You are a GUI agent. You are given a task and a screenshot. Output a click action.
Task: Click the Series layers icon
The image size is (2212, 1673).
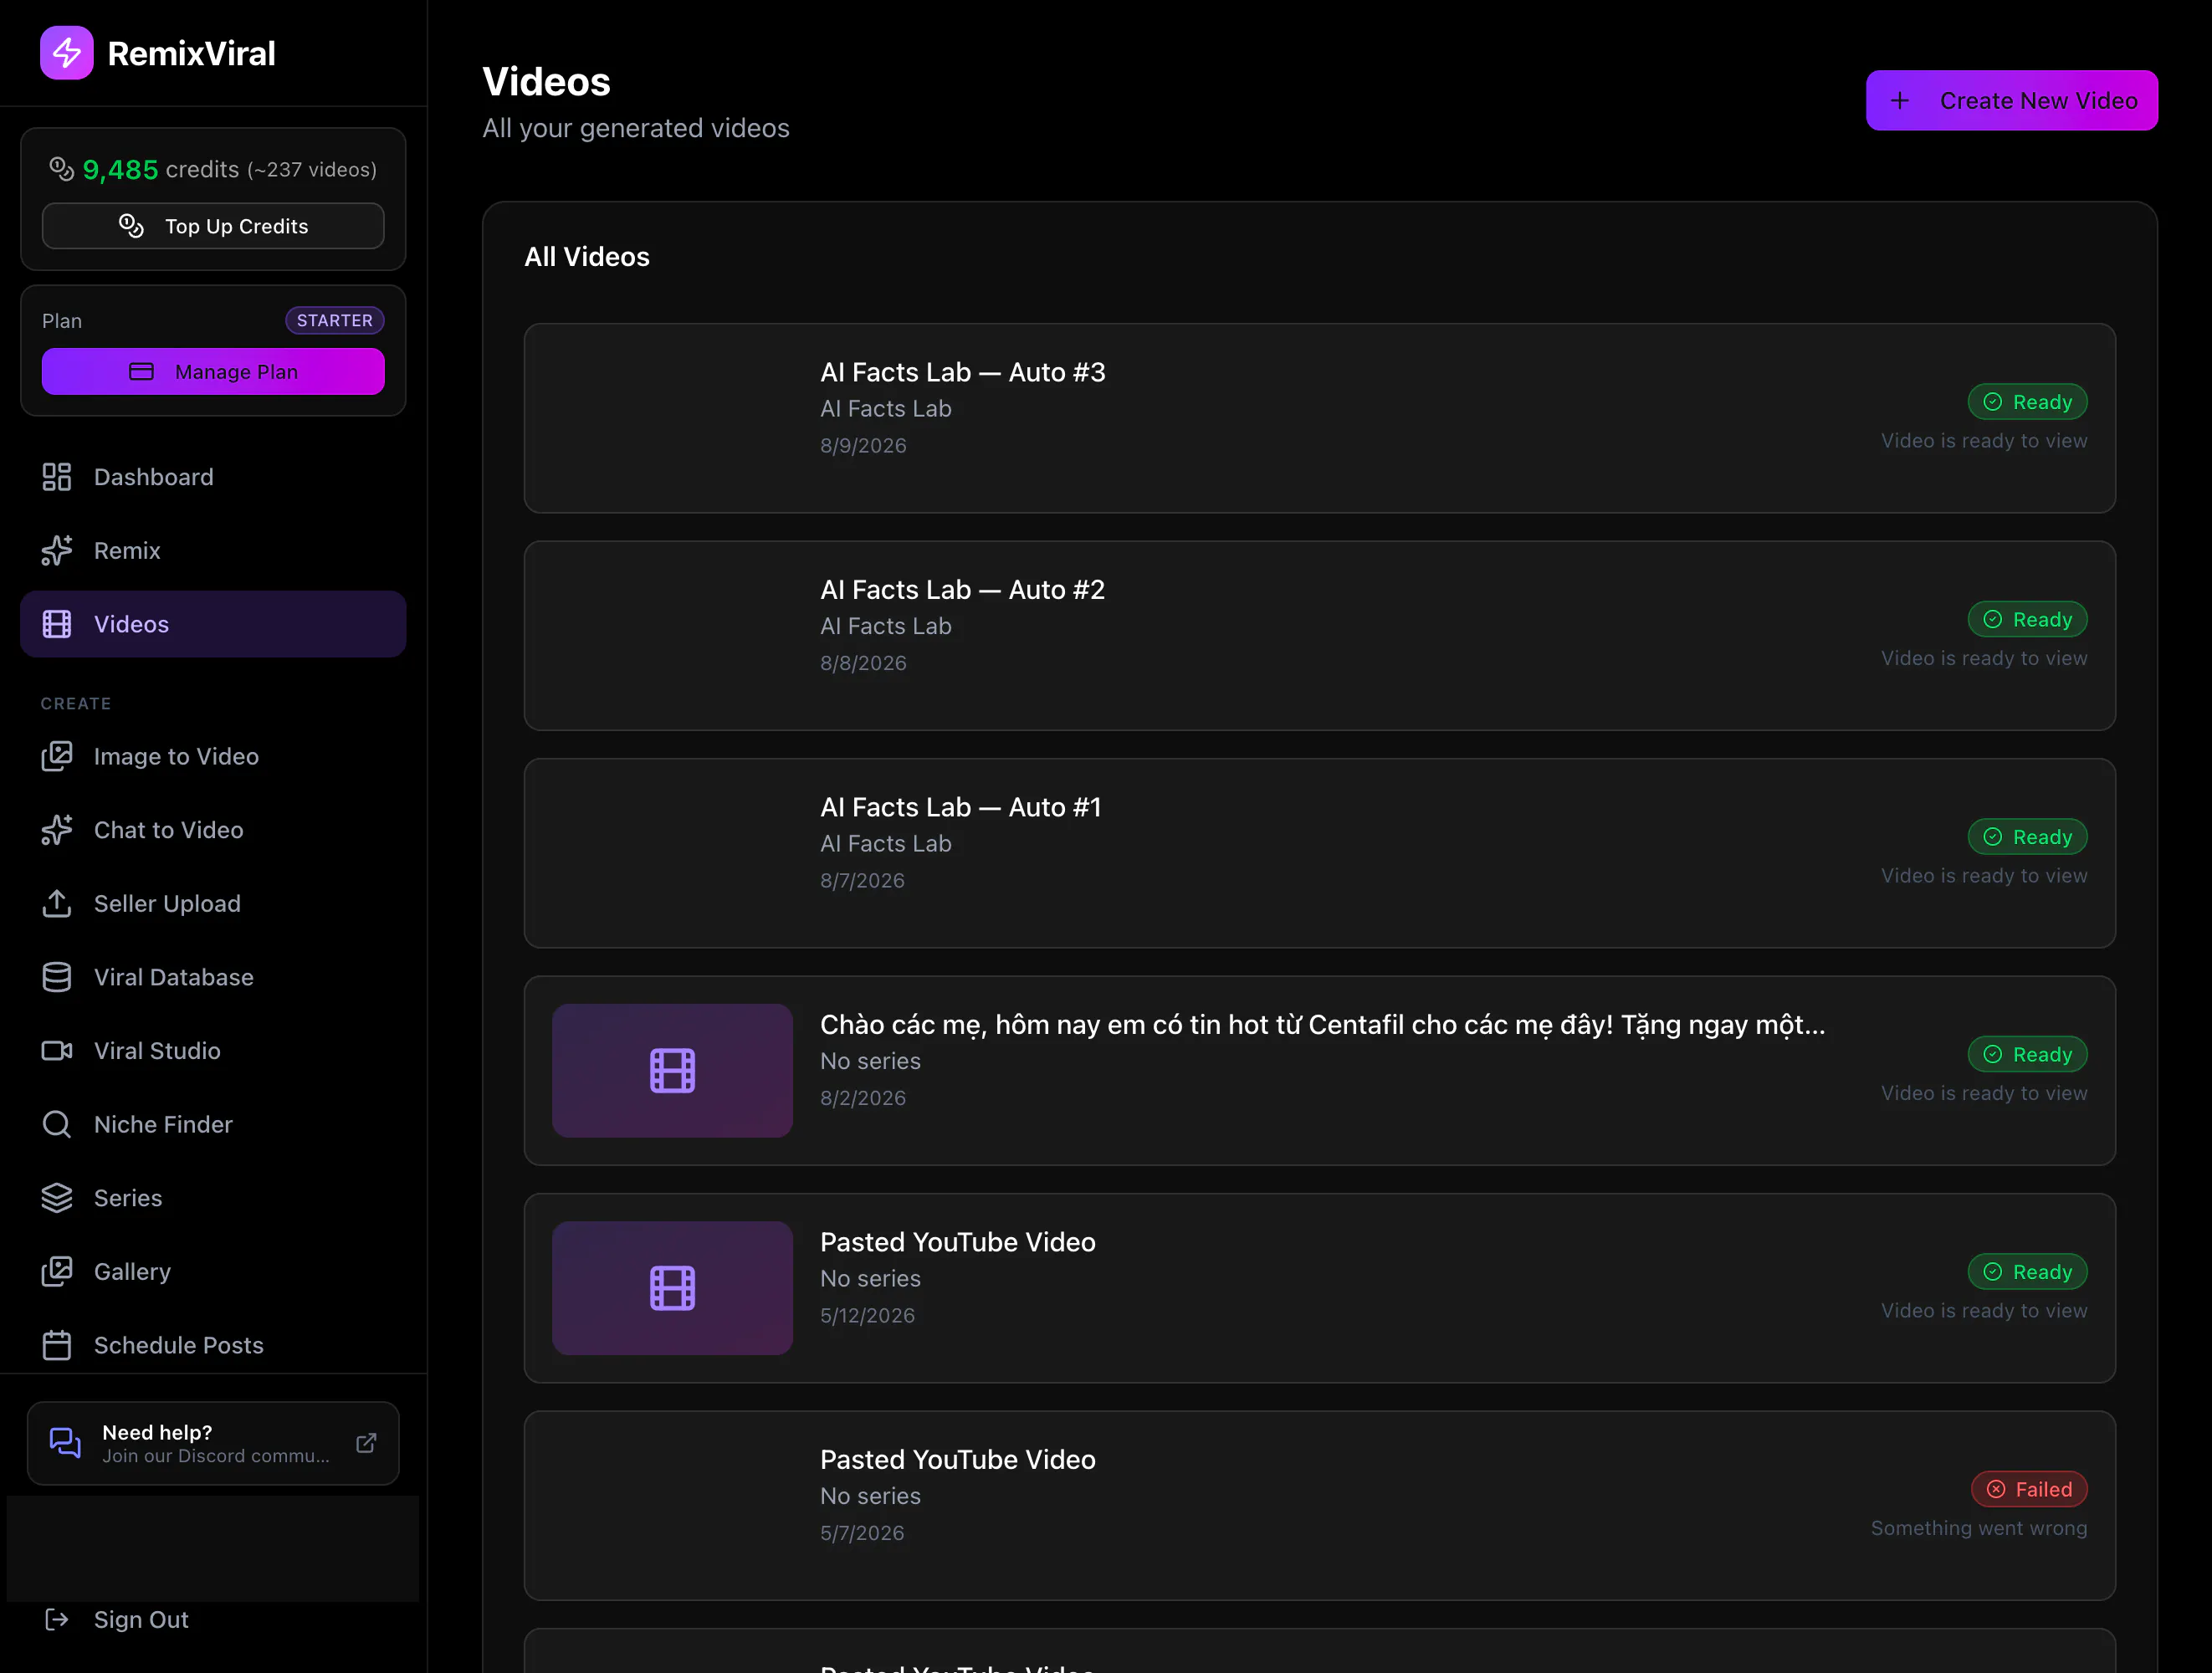pos(57,1197)
